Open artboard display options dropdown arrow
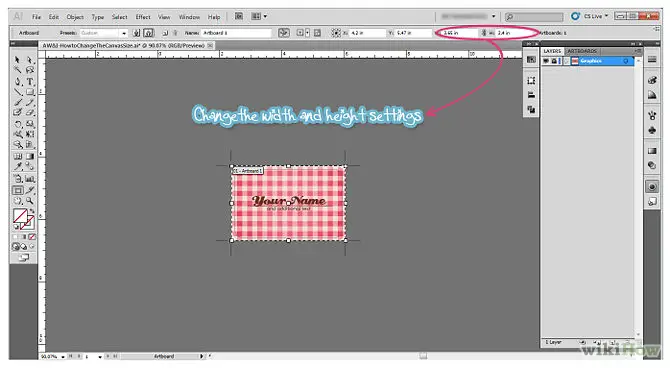 [307, 33]
